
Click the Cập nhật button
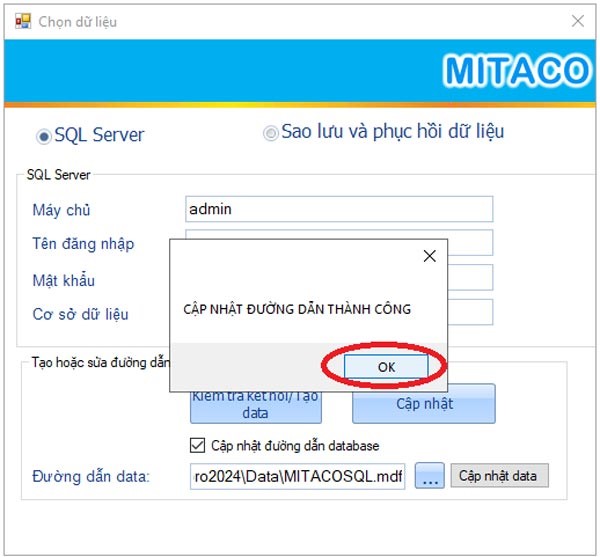(x=424, y=404)
